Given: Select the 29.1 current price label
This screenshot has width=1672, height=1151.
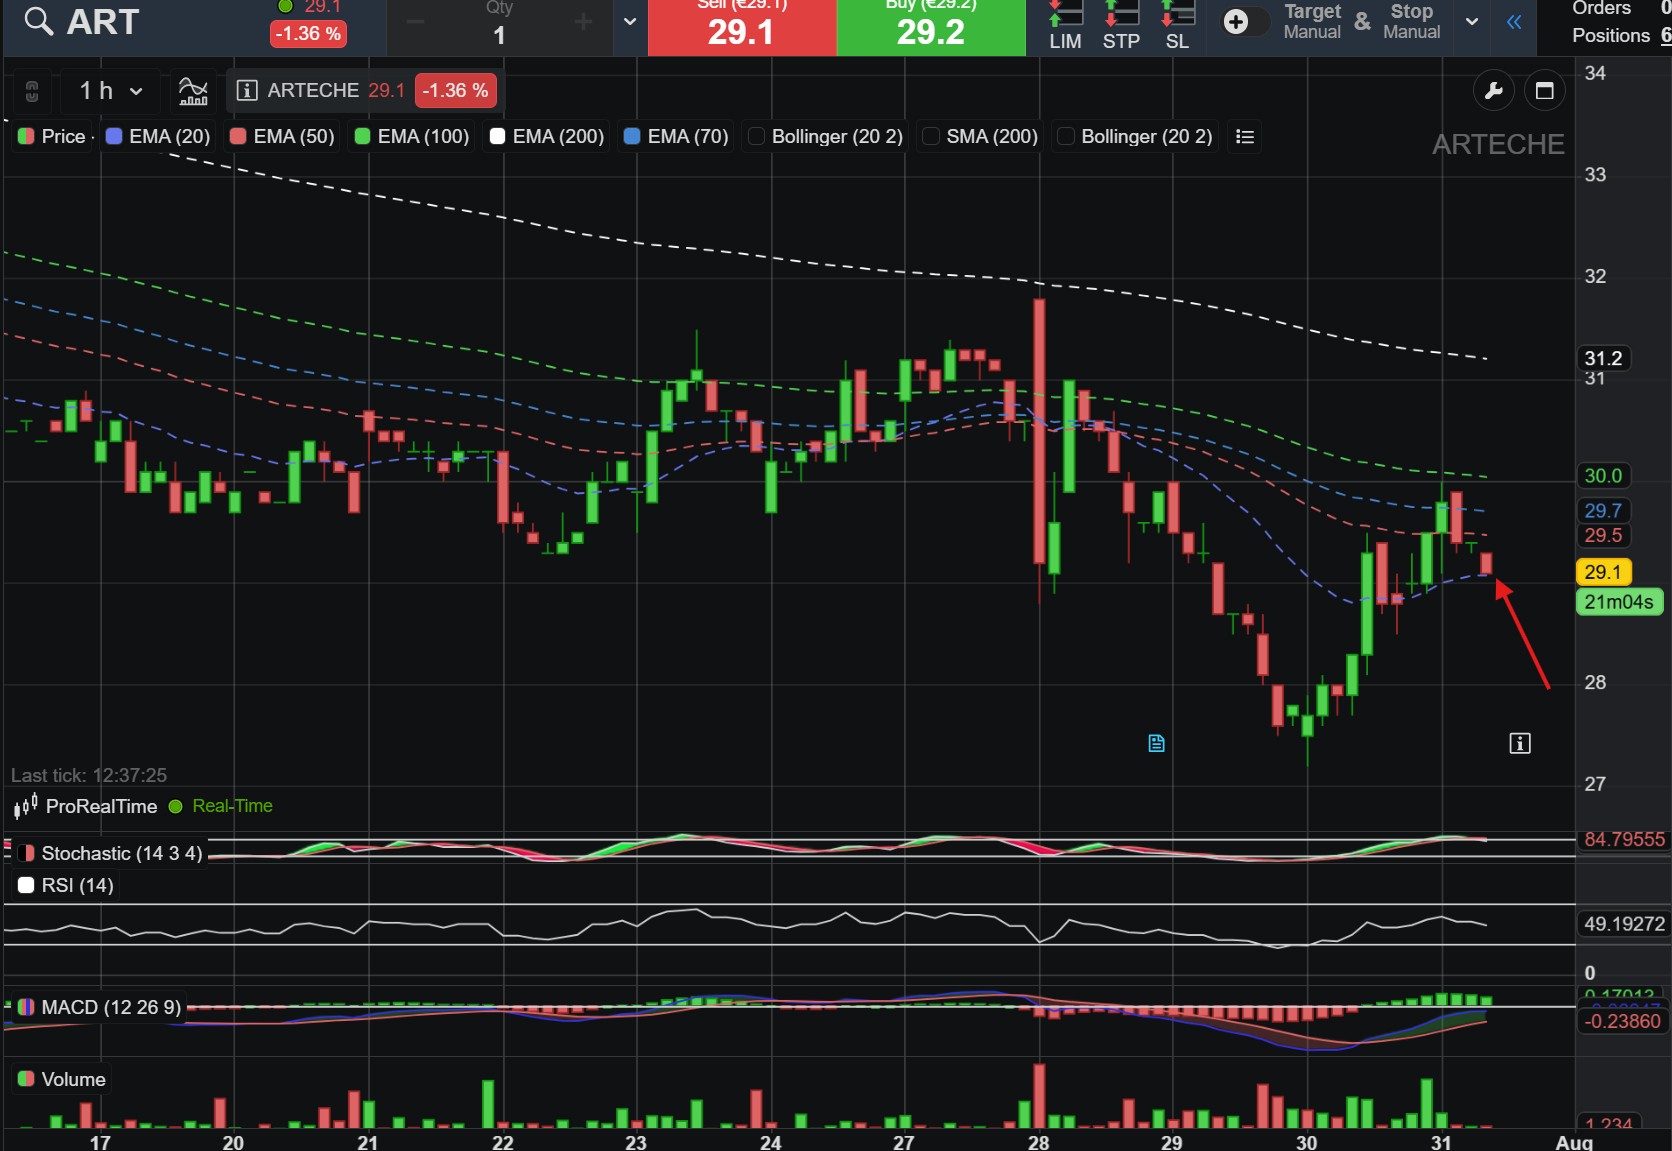Looking at the screenshot, I should tap(1603, 572).
